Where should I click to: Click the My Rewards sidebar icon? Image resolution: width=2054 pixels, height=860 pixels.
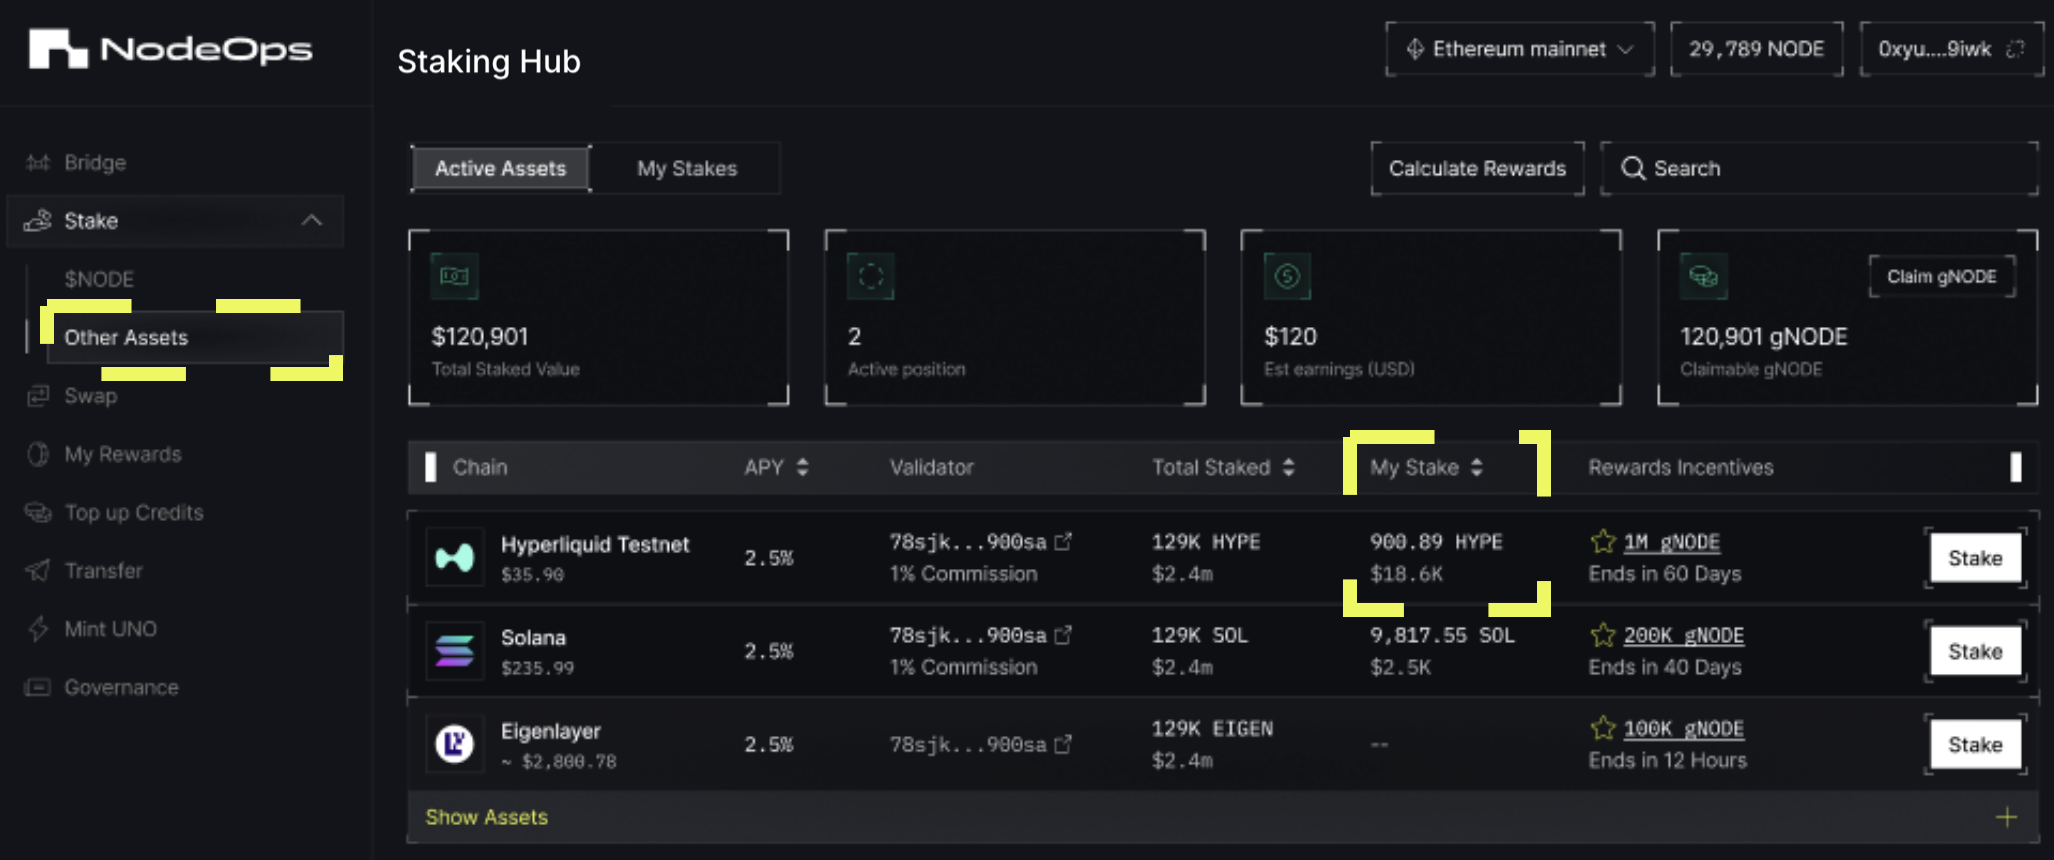[37, 454]
